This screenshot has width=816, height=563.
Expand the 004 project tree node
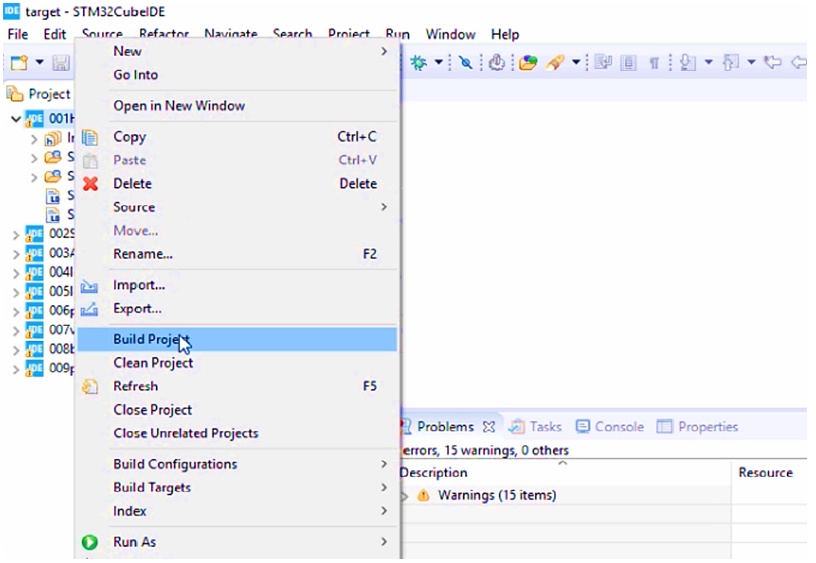point(16,273)
